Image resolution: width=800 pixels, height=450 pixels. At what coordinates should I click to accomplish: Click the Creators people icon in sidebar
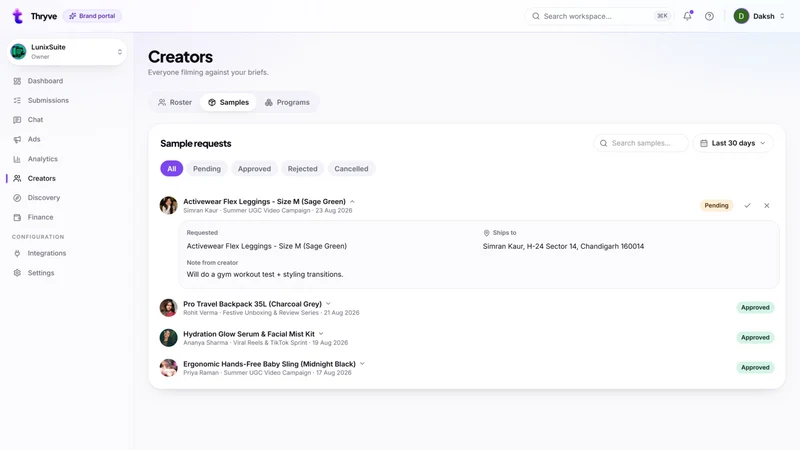pyautogui.click(x=17, y=179)
